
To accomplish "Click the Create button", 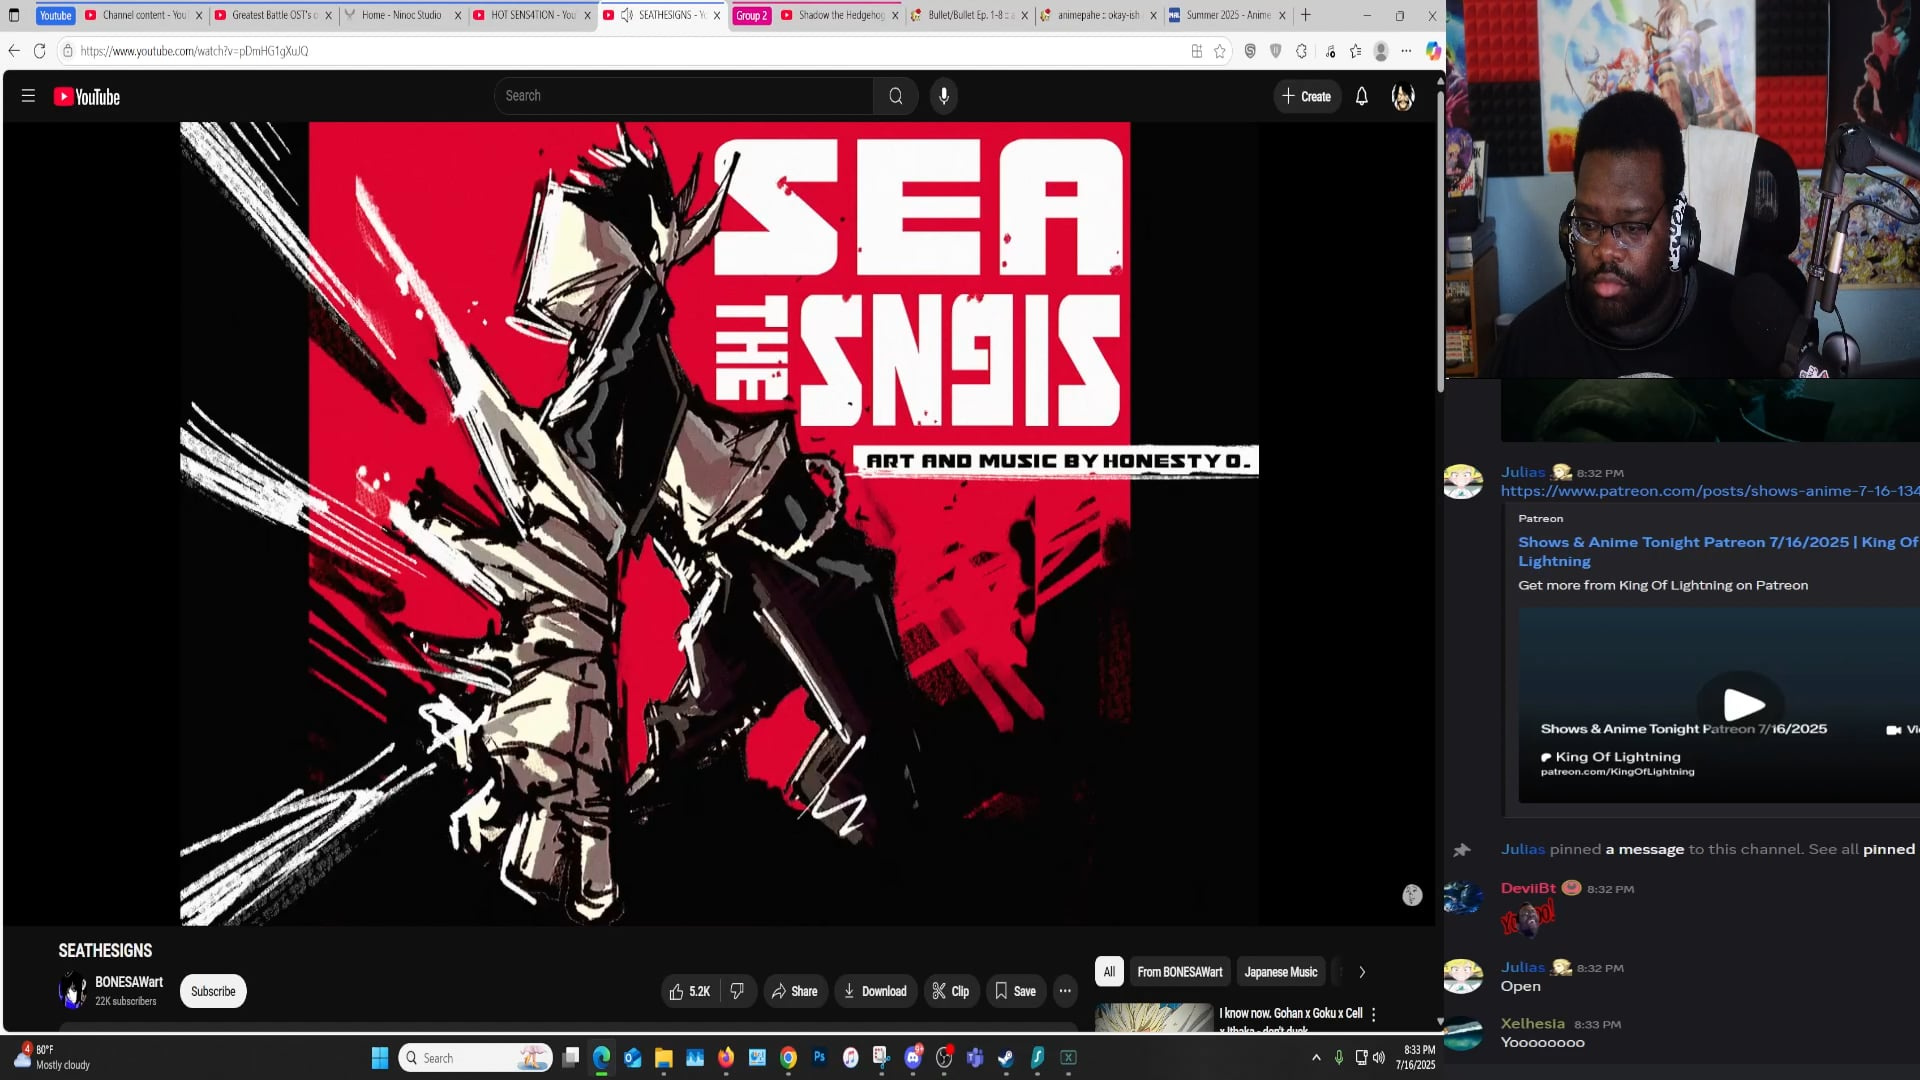I will (1307, 96).
